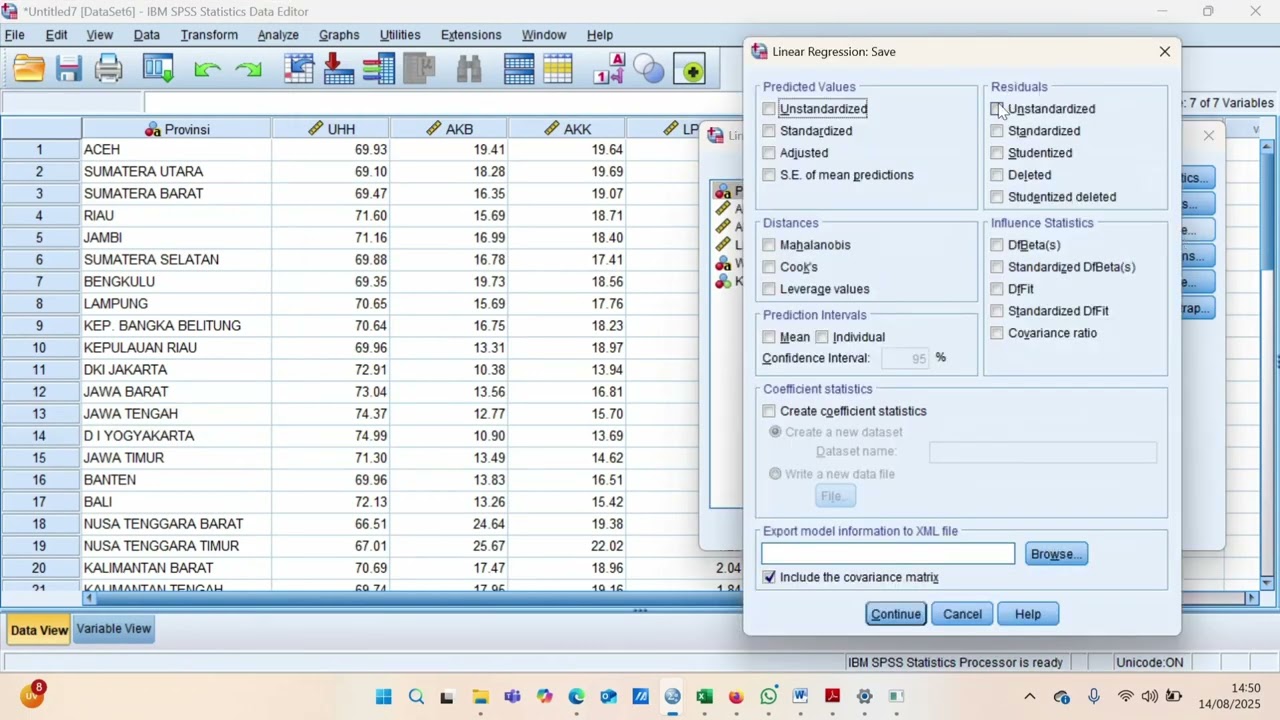1280x720 pixels.
Task: Redo with the green right arrow
Action: tap(248, 70)
